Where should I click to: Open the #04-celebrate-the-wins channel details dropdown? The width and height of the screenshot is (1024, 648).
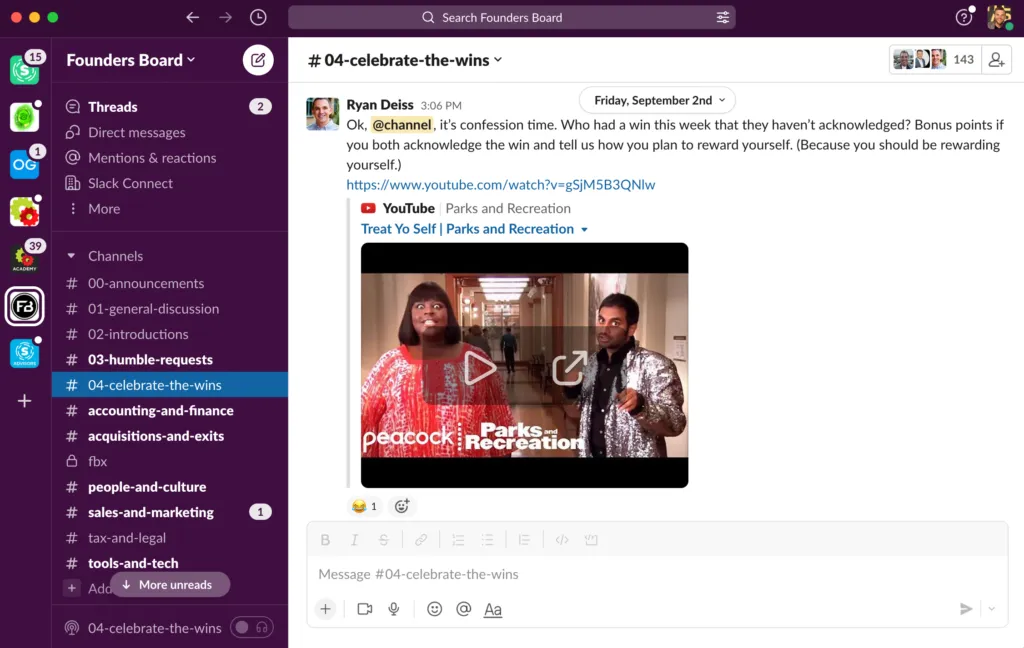(x=405, y=60)
